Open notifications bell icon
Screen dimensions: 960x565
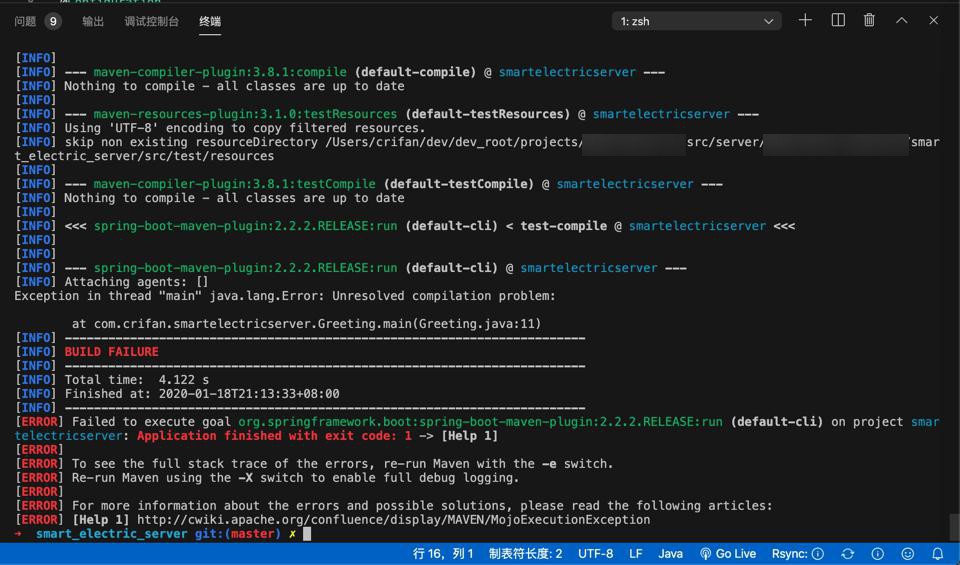[937, 554]
